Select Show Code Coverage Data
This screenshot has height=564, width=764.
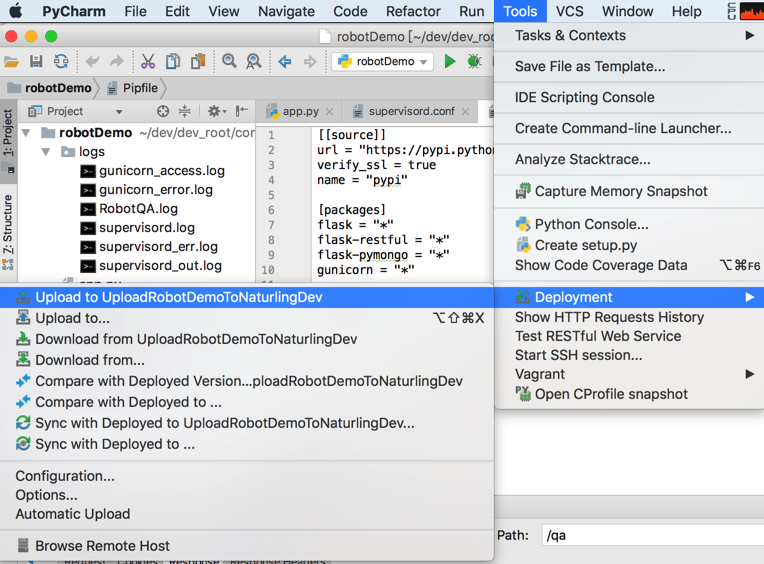[x=629, y=265]
